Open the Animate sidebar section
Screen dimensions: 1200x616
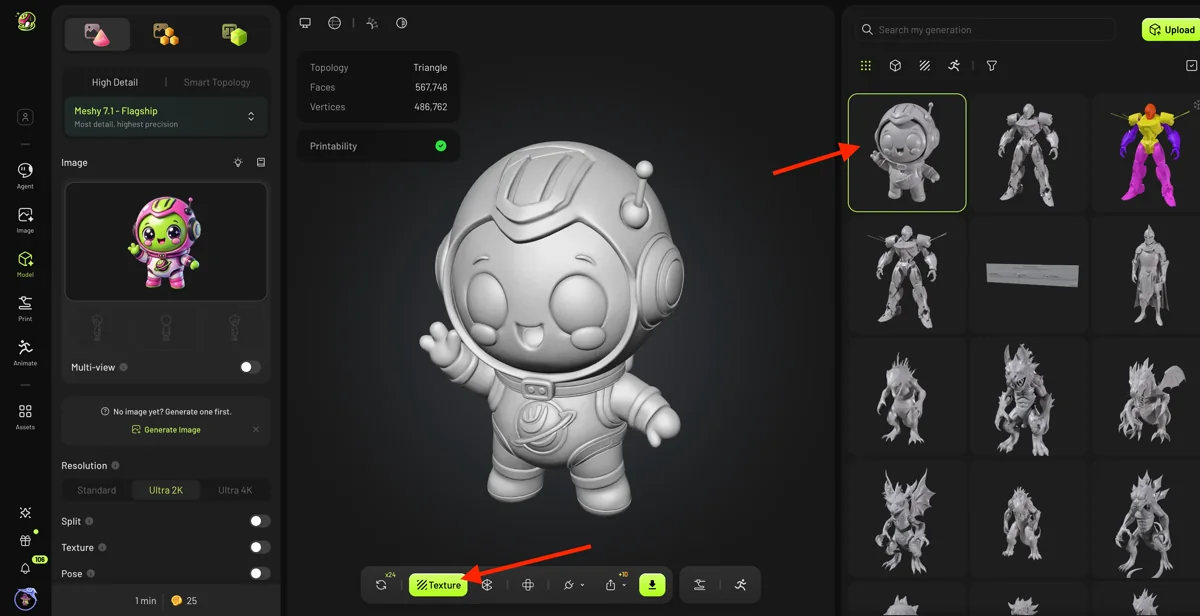(x=25, y=351)
